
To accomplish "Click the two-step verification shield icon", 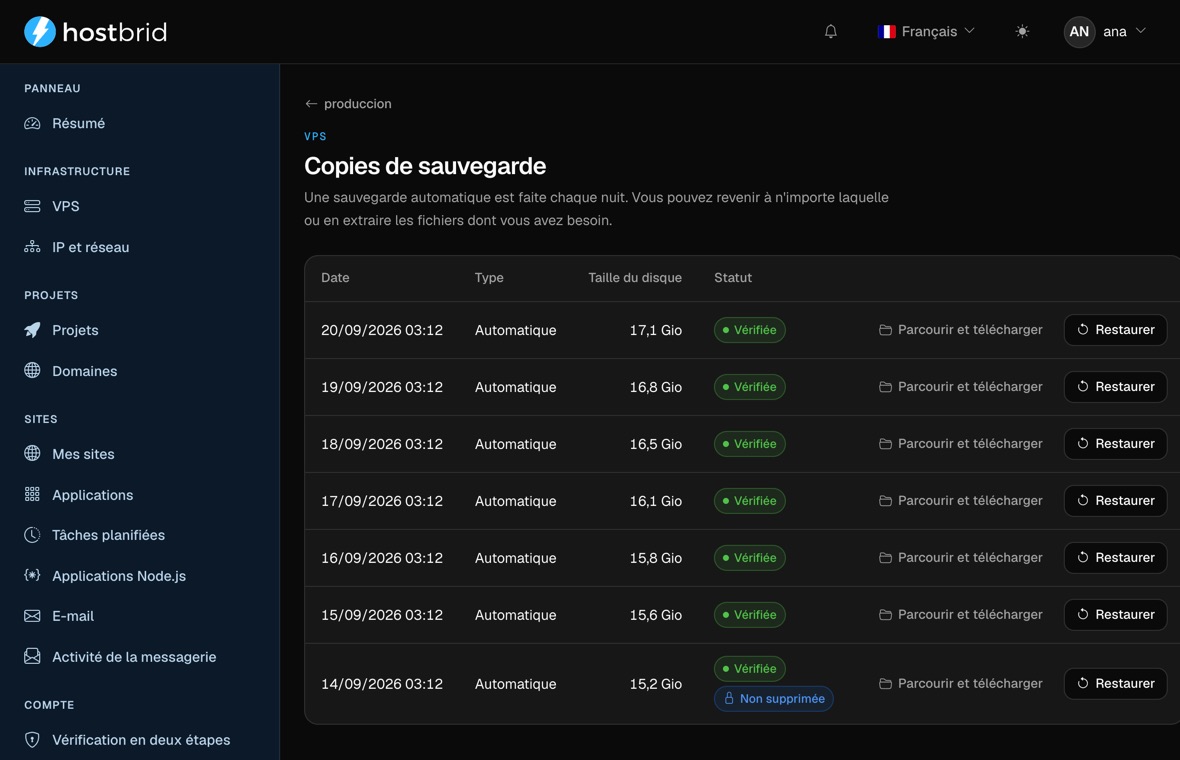I will (x=32, y=740).
